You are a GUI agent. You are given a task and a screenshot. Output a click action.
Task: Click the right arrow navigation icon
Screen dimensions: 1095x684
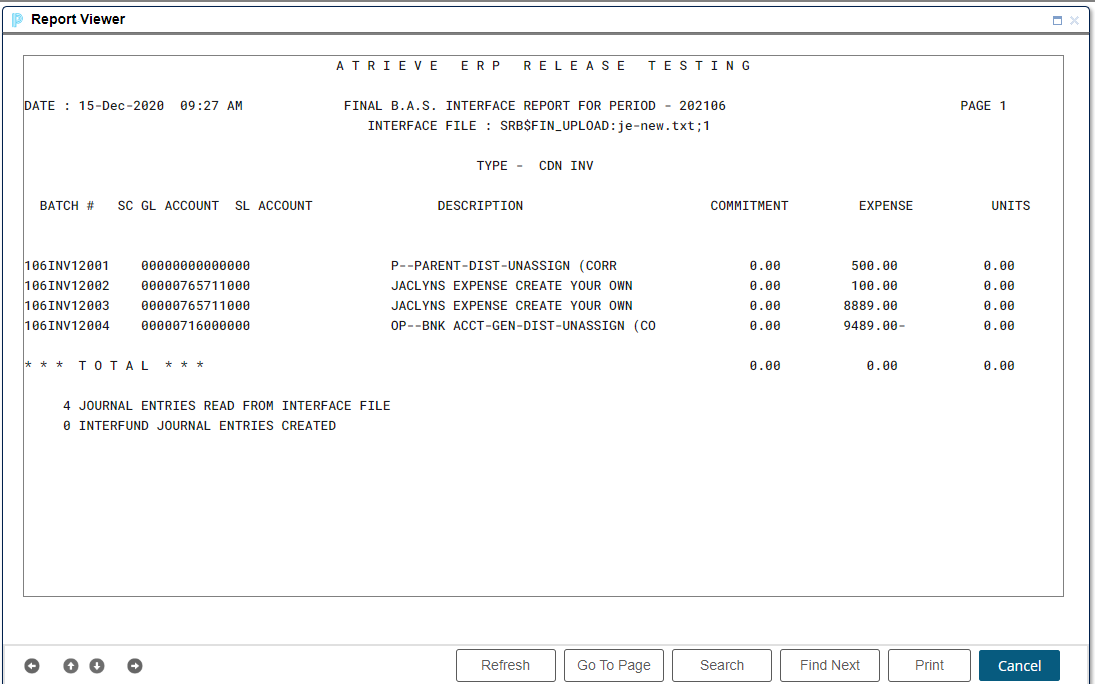(x=135, y=666)
